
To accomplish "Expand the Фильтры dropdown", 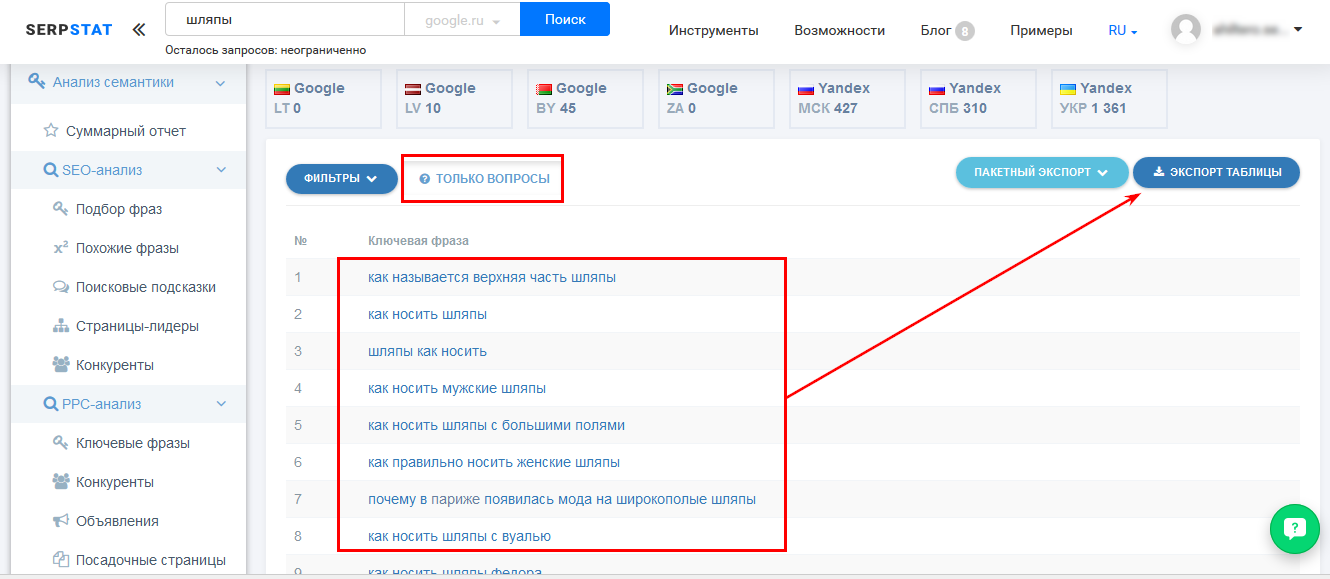I will (334, 178).
